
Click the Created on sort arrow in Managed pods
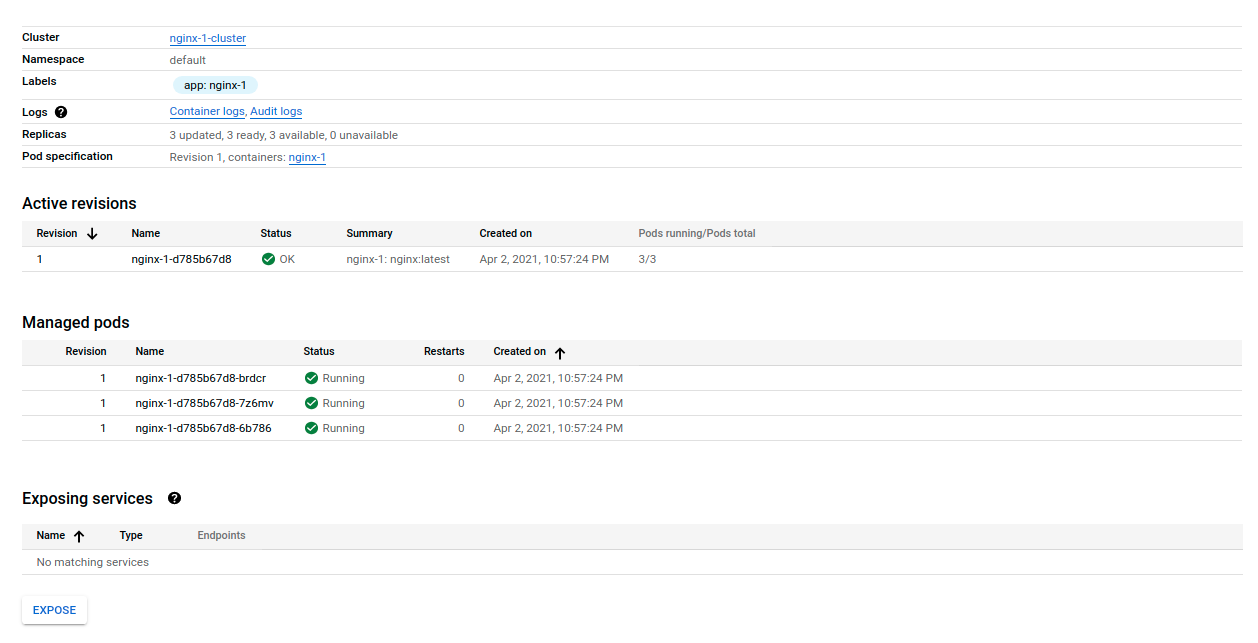560,352
